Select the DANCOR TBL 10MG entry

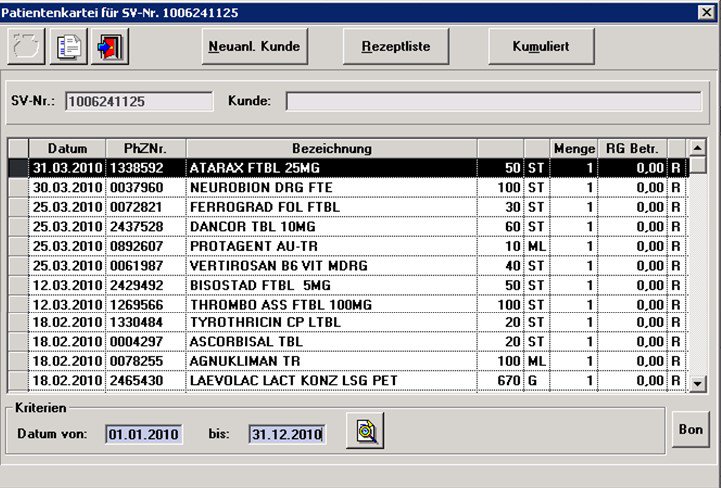[348, 227]
